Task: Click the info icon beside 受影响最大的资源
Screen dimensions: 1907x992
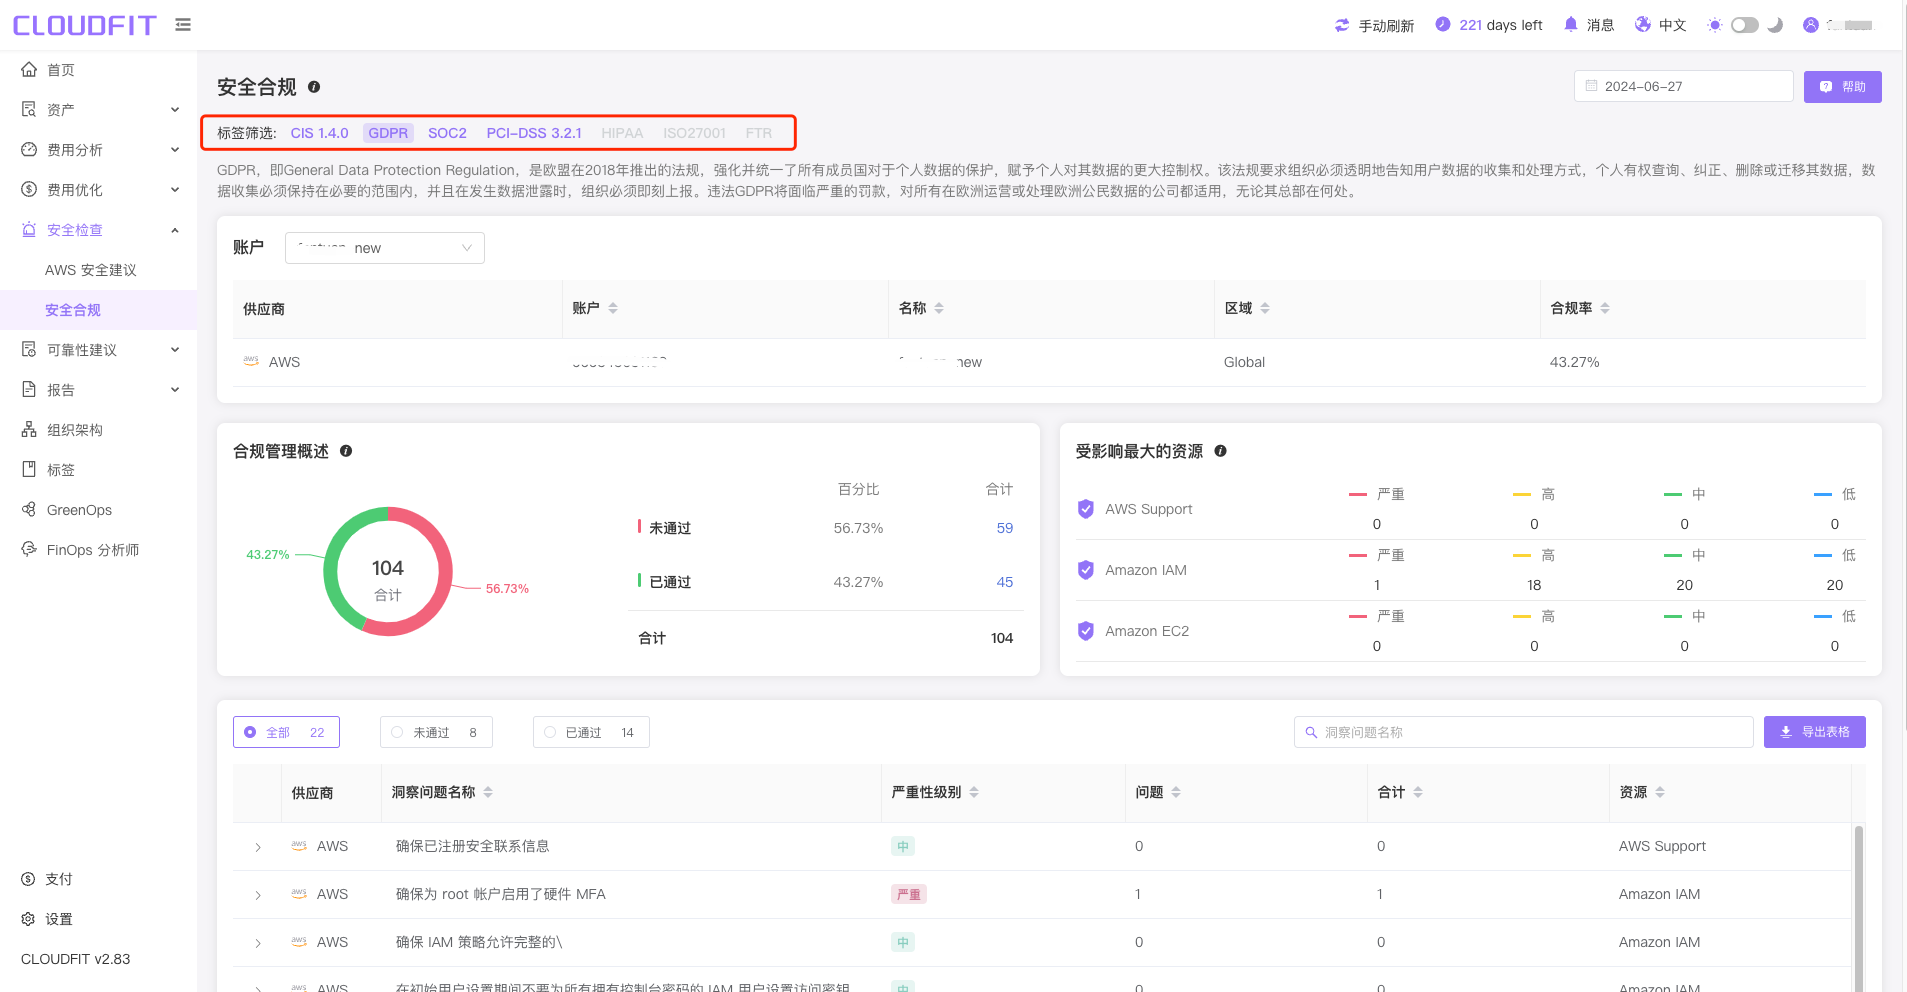Action: 1221,451
